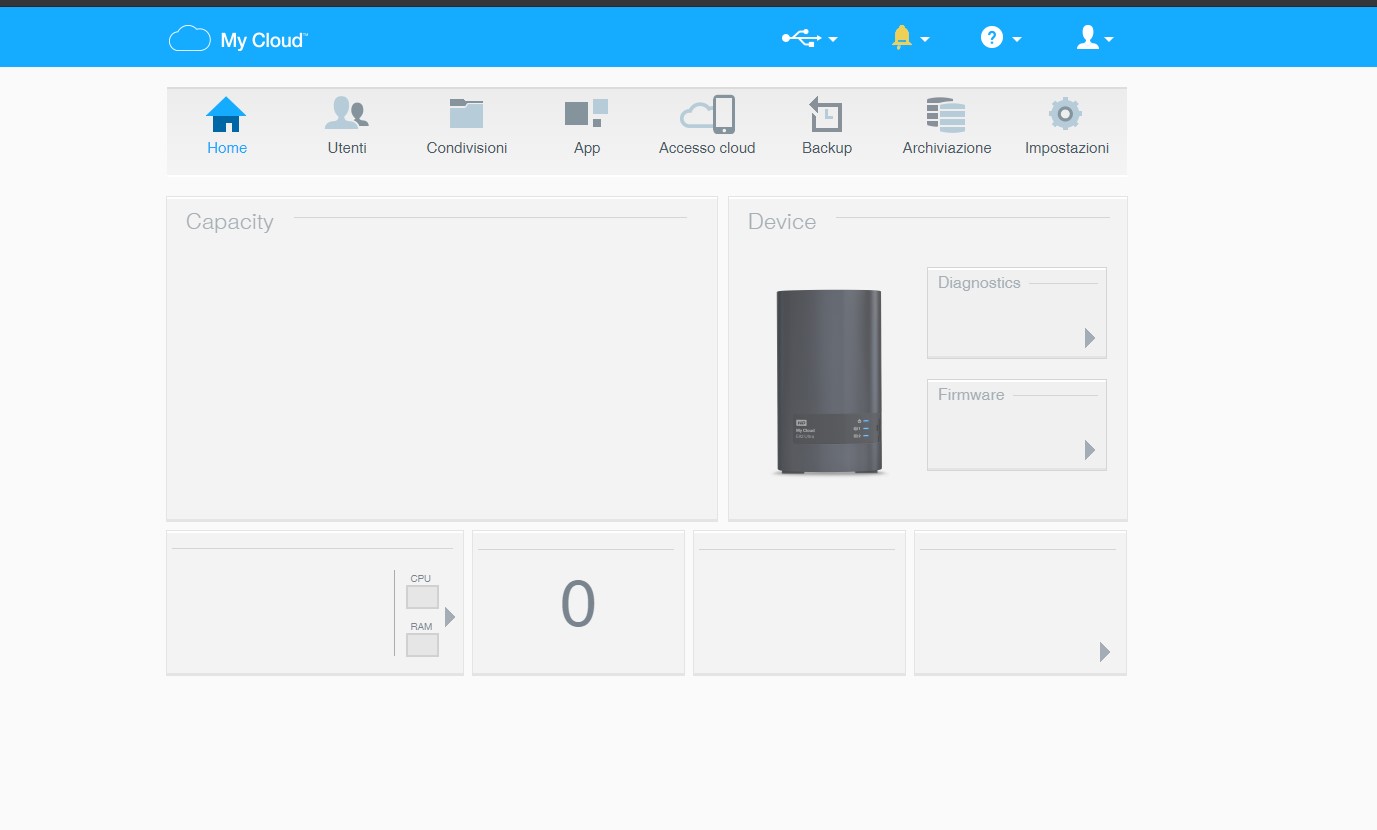Open the help question mark icon
This screenshot has width=1377, height=830.
coord(991,38)
